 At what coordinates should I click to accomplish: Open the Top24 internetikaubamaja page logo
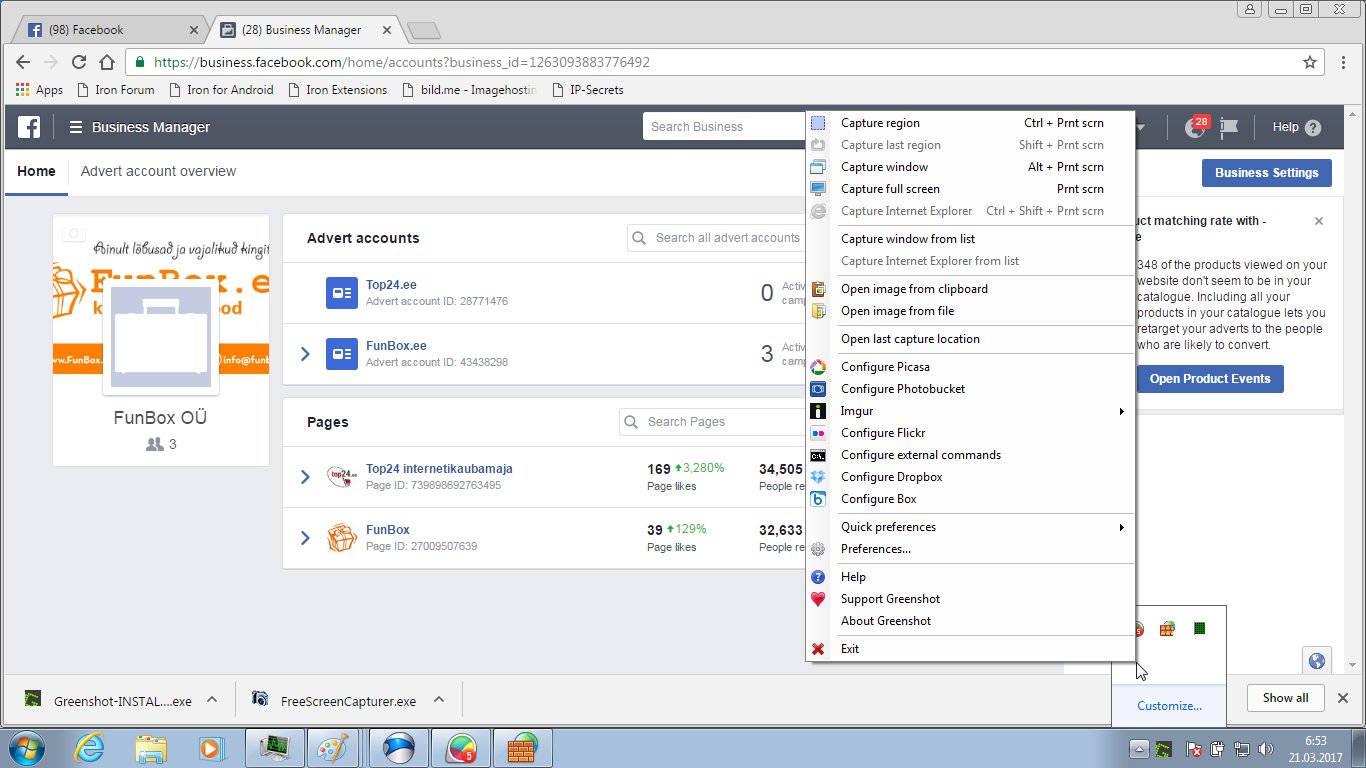(x=342, y=477)
